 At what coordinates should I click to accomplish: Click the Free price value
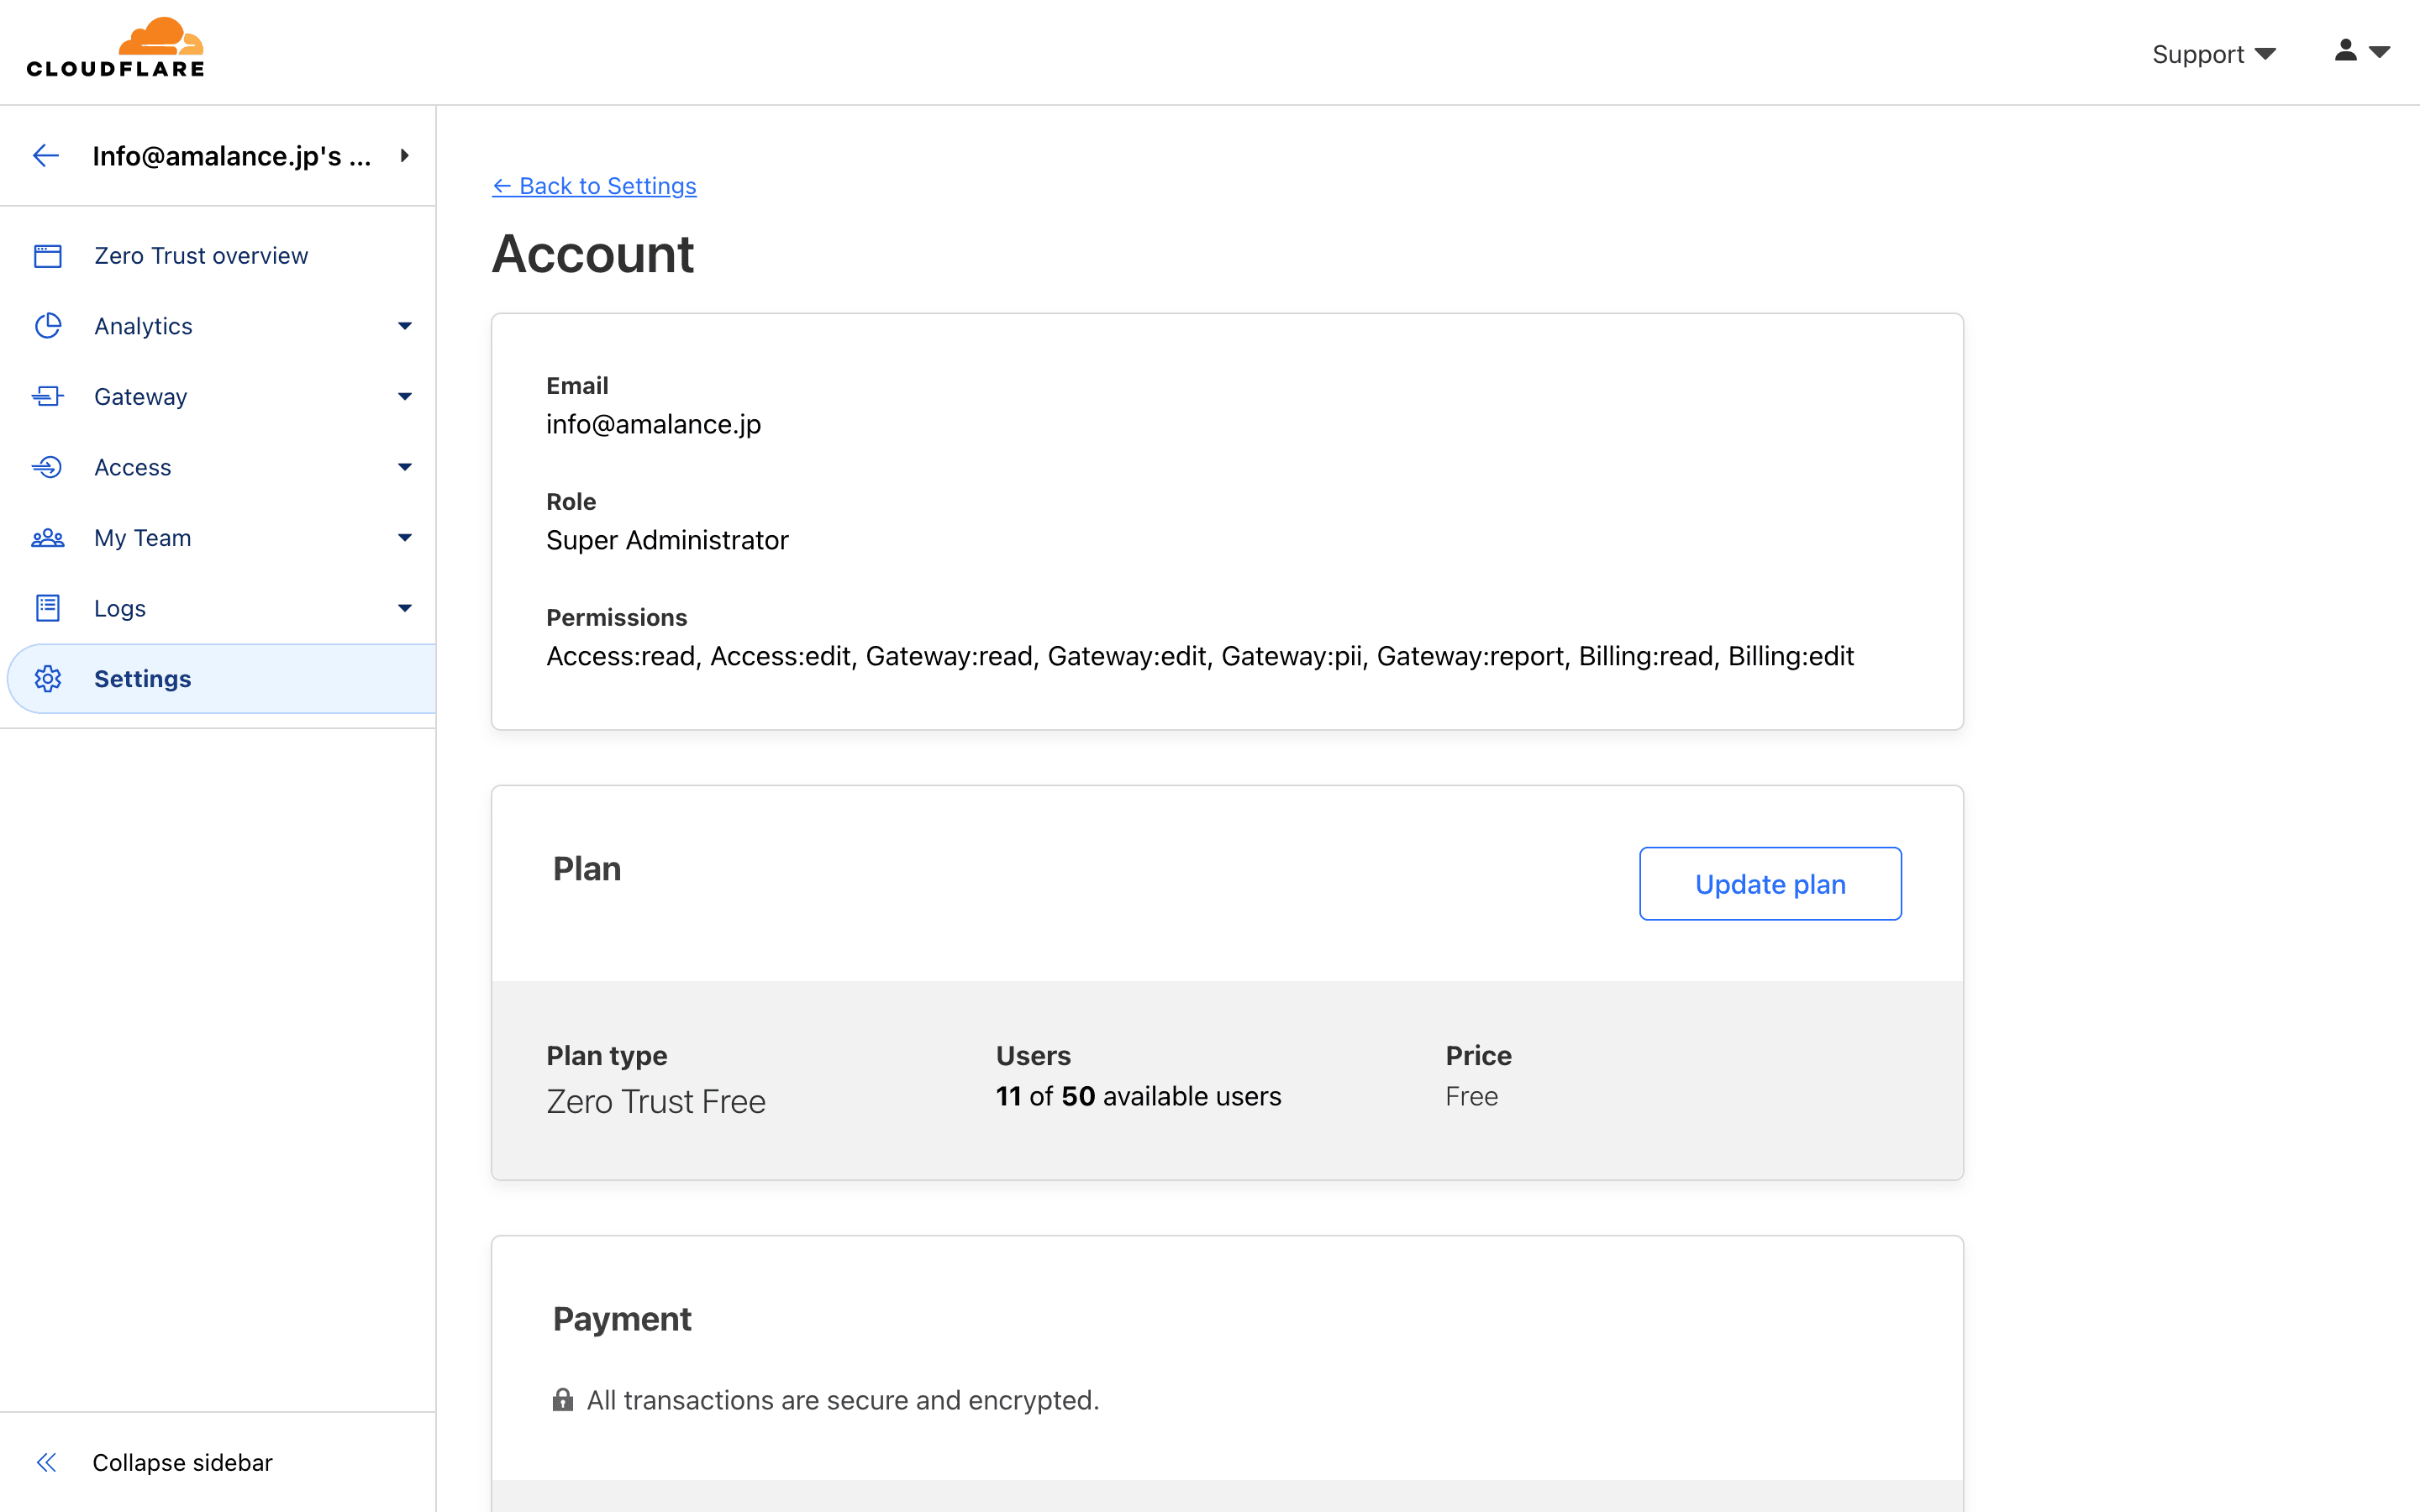tap(1471, 1096)
